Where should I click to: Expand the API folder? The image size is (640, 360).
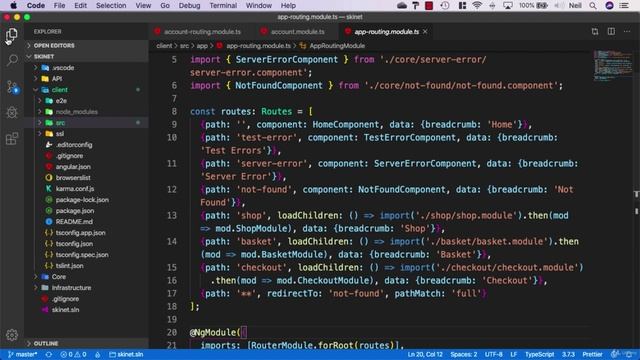pyautogui.click(x=57, y=79)
